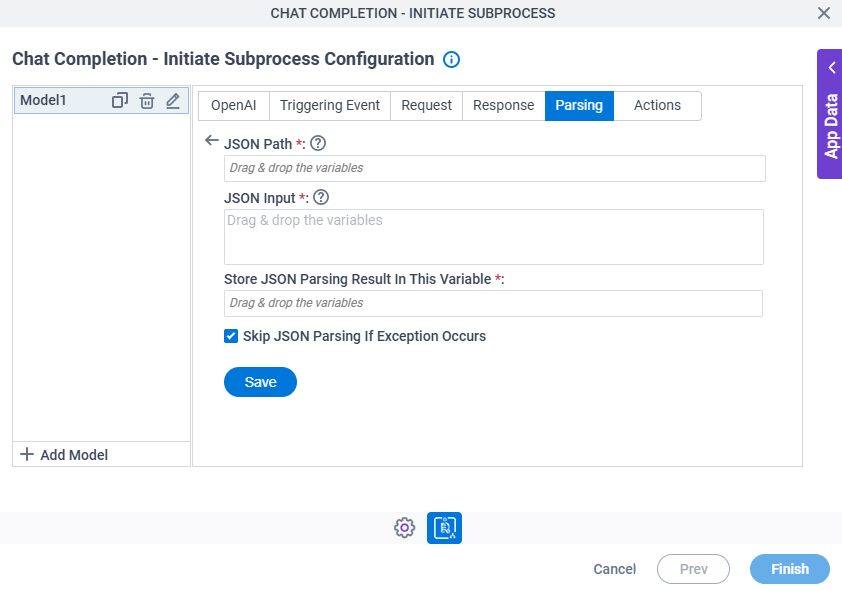Focus the JSON Path input field
Viewport: 842px width, 591px height.
495,168
